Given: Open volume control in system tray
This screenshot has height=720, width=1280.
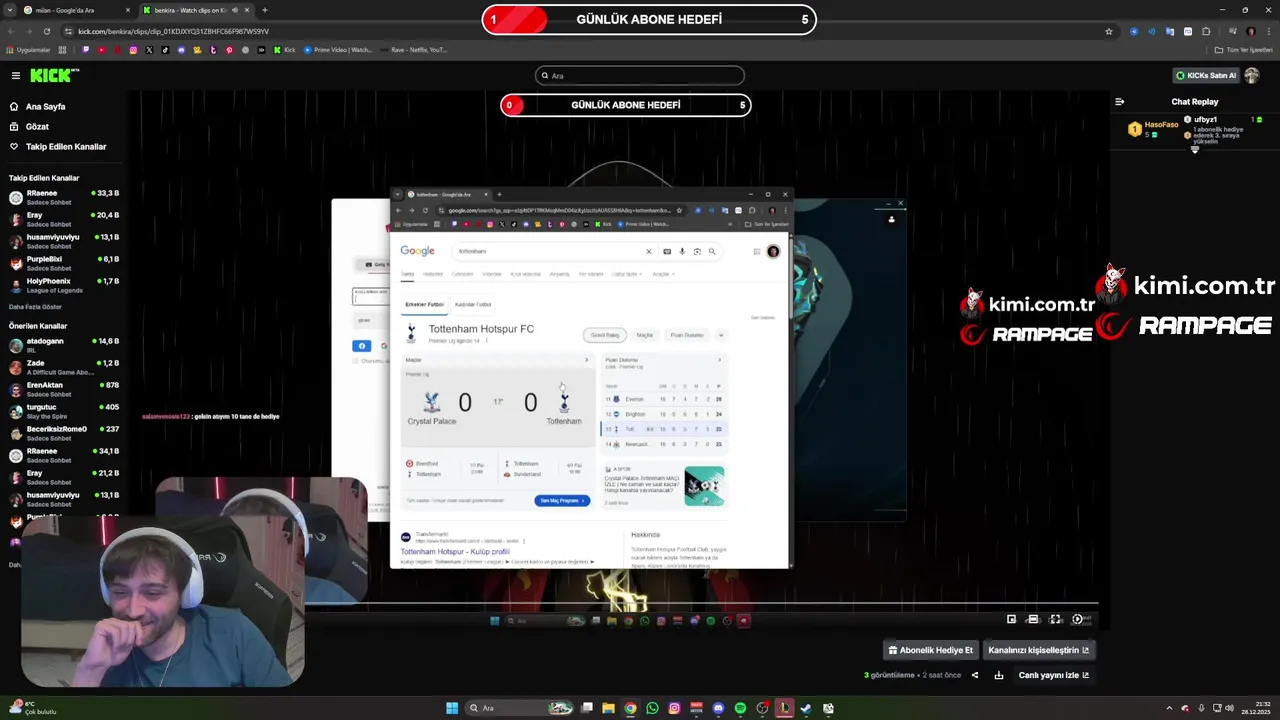Looking at the screenshot, I should (1231, 708).
